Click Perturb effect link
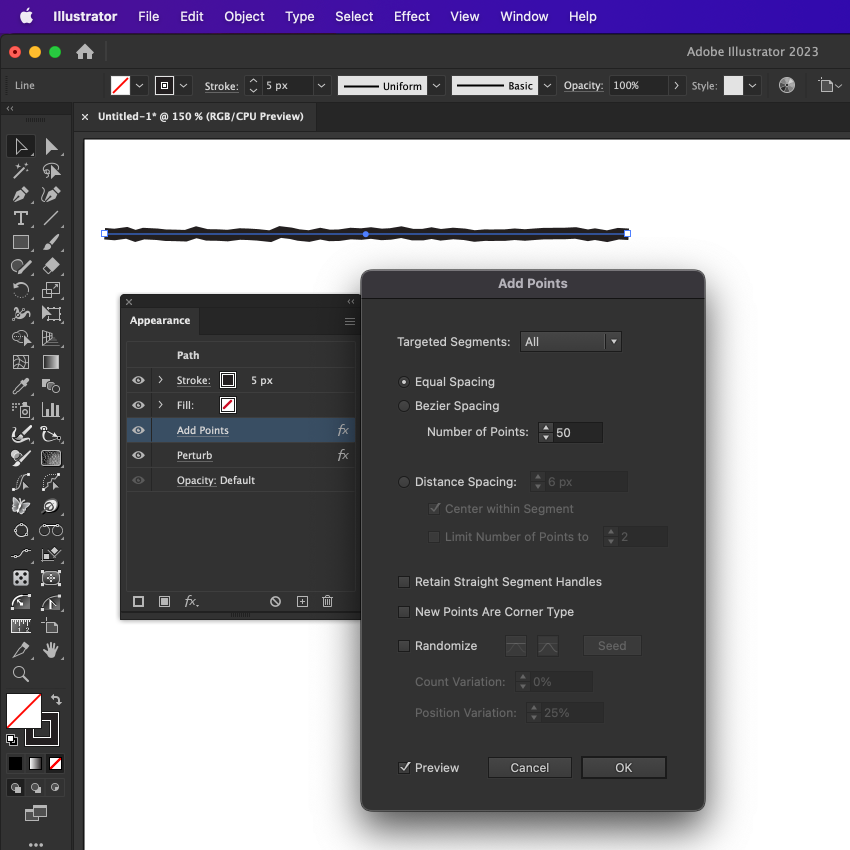The image size is (850, 850). coord(194,455)
